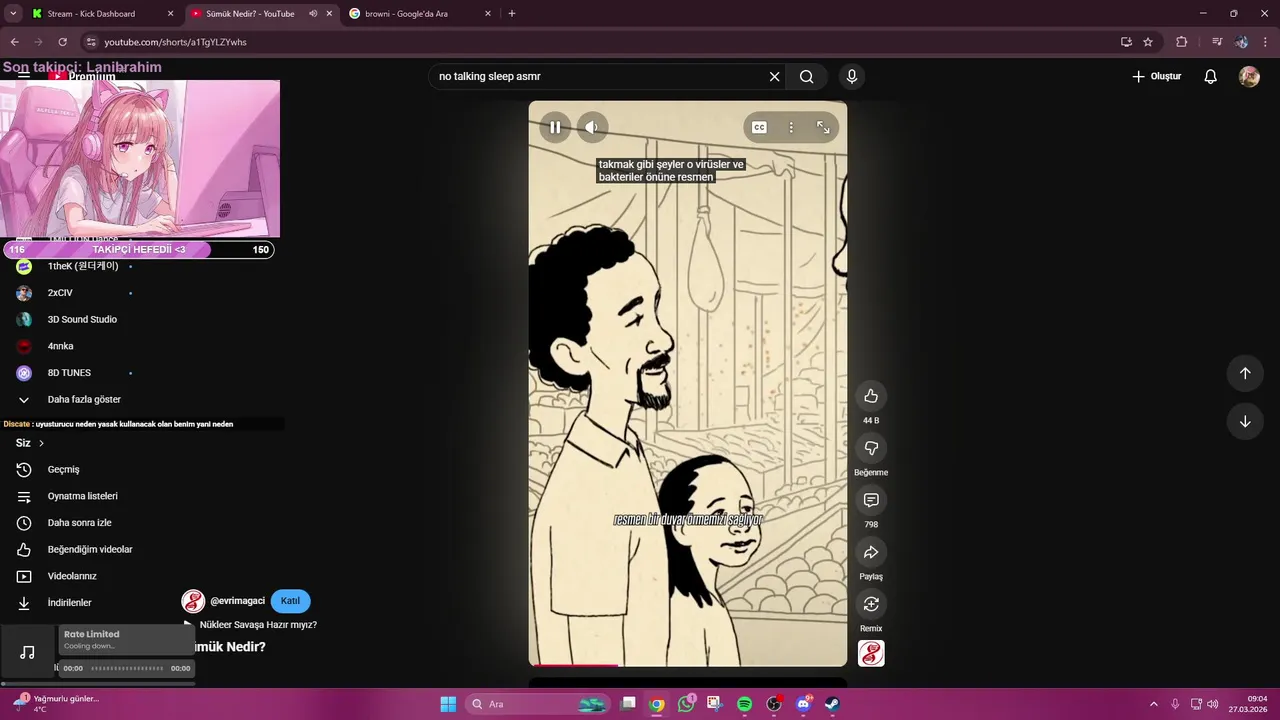Open the Nükleer Savaşa Hazır mıyız? video link
1280x720 pixels.
(258, 625)
